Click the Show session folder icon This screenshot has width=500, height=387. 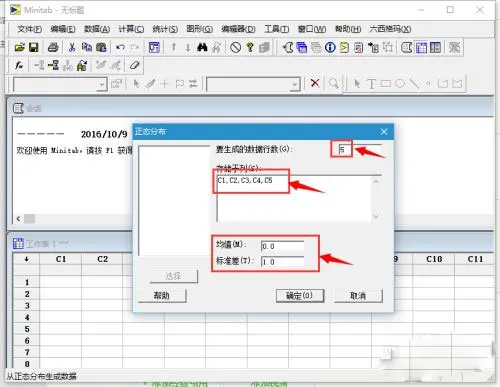(288, 48)
